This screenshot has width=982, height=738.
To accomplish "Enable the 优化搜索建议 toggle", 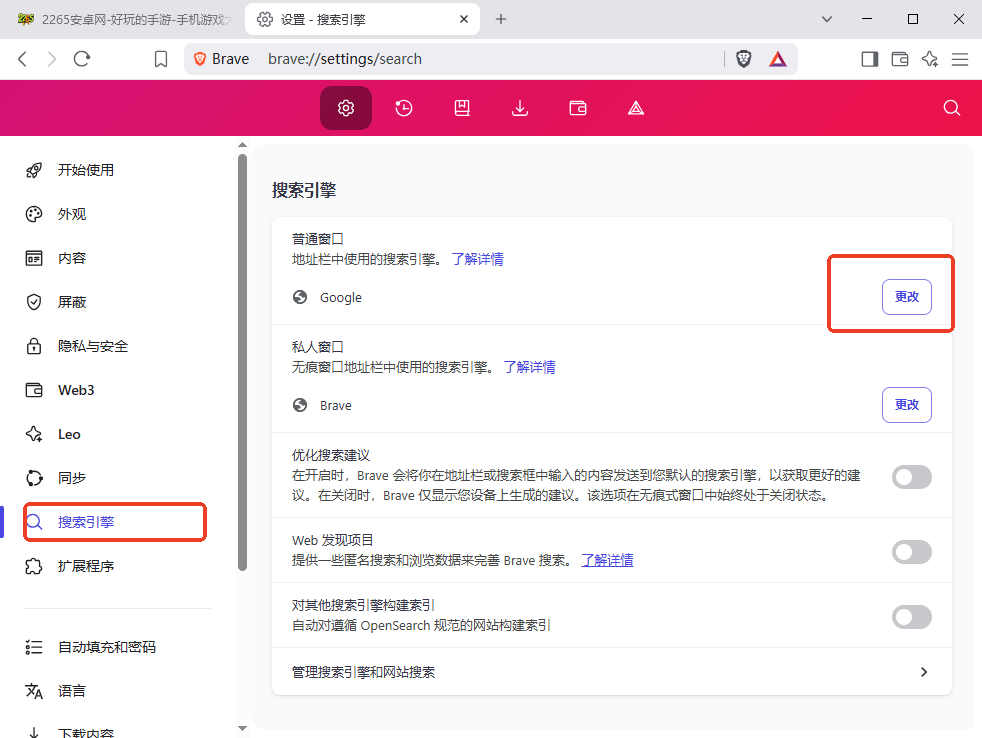I will [911, 477].
